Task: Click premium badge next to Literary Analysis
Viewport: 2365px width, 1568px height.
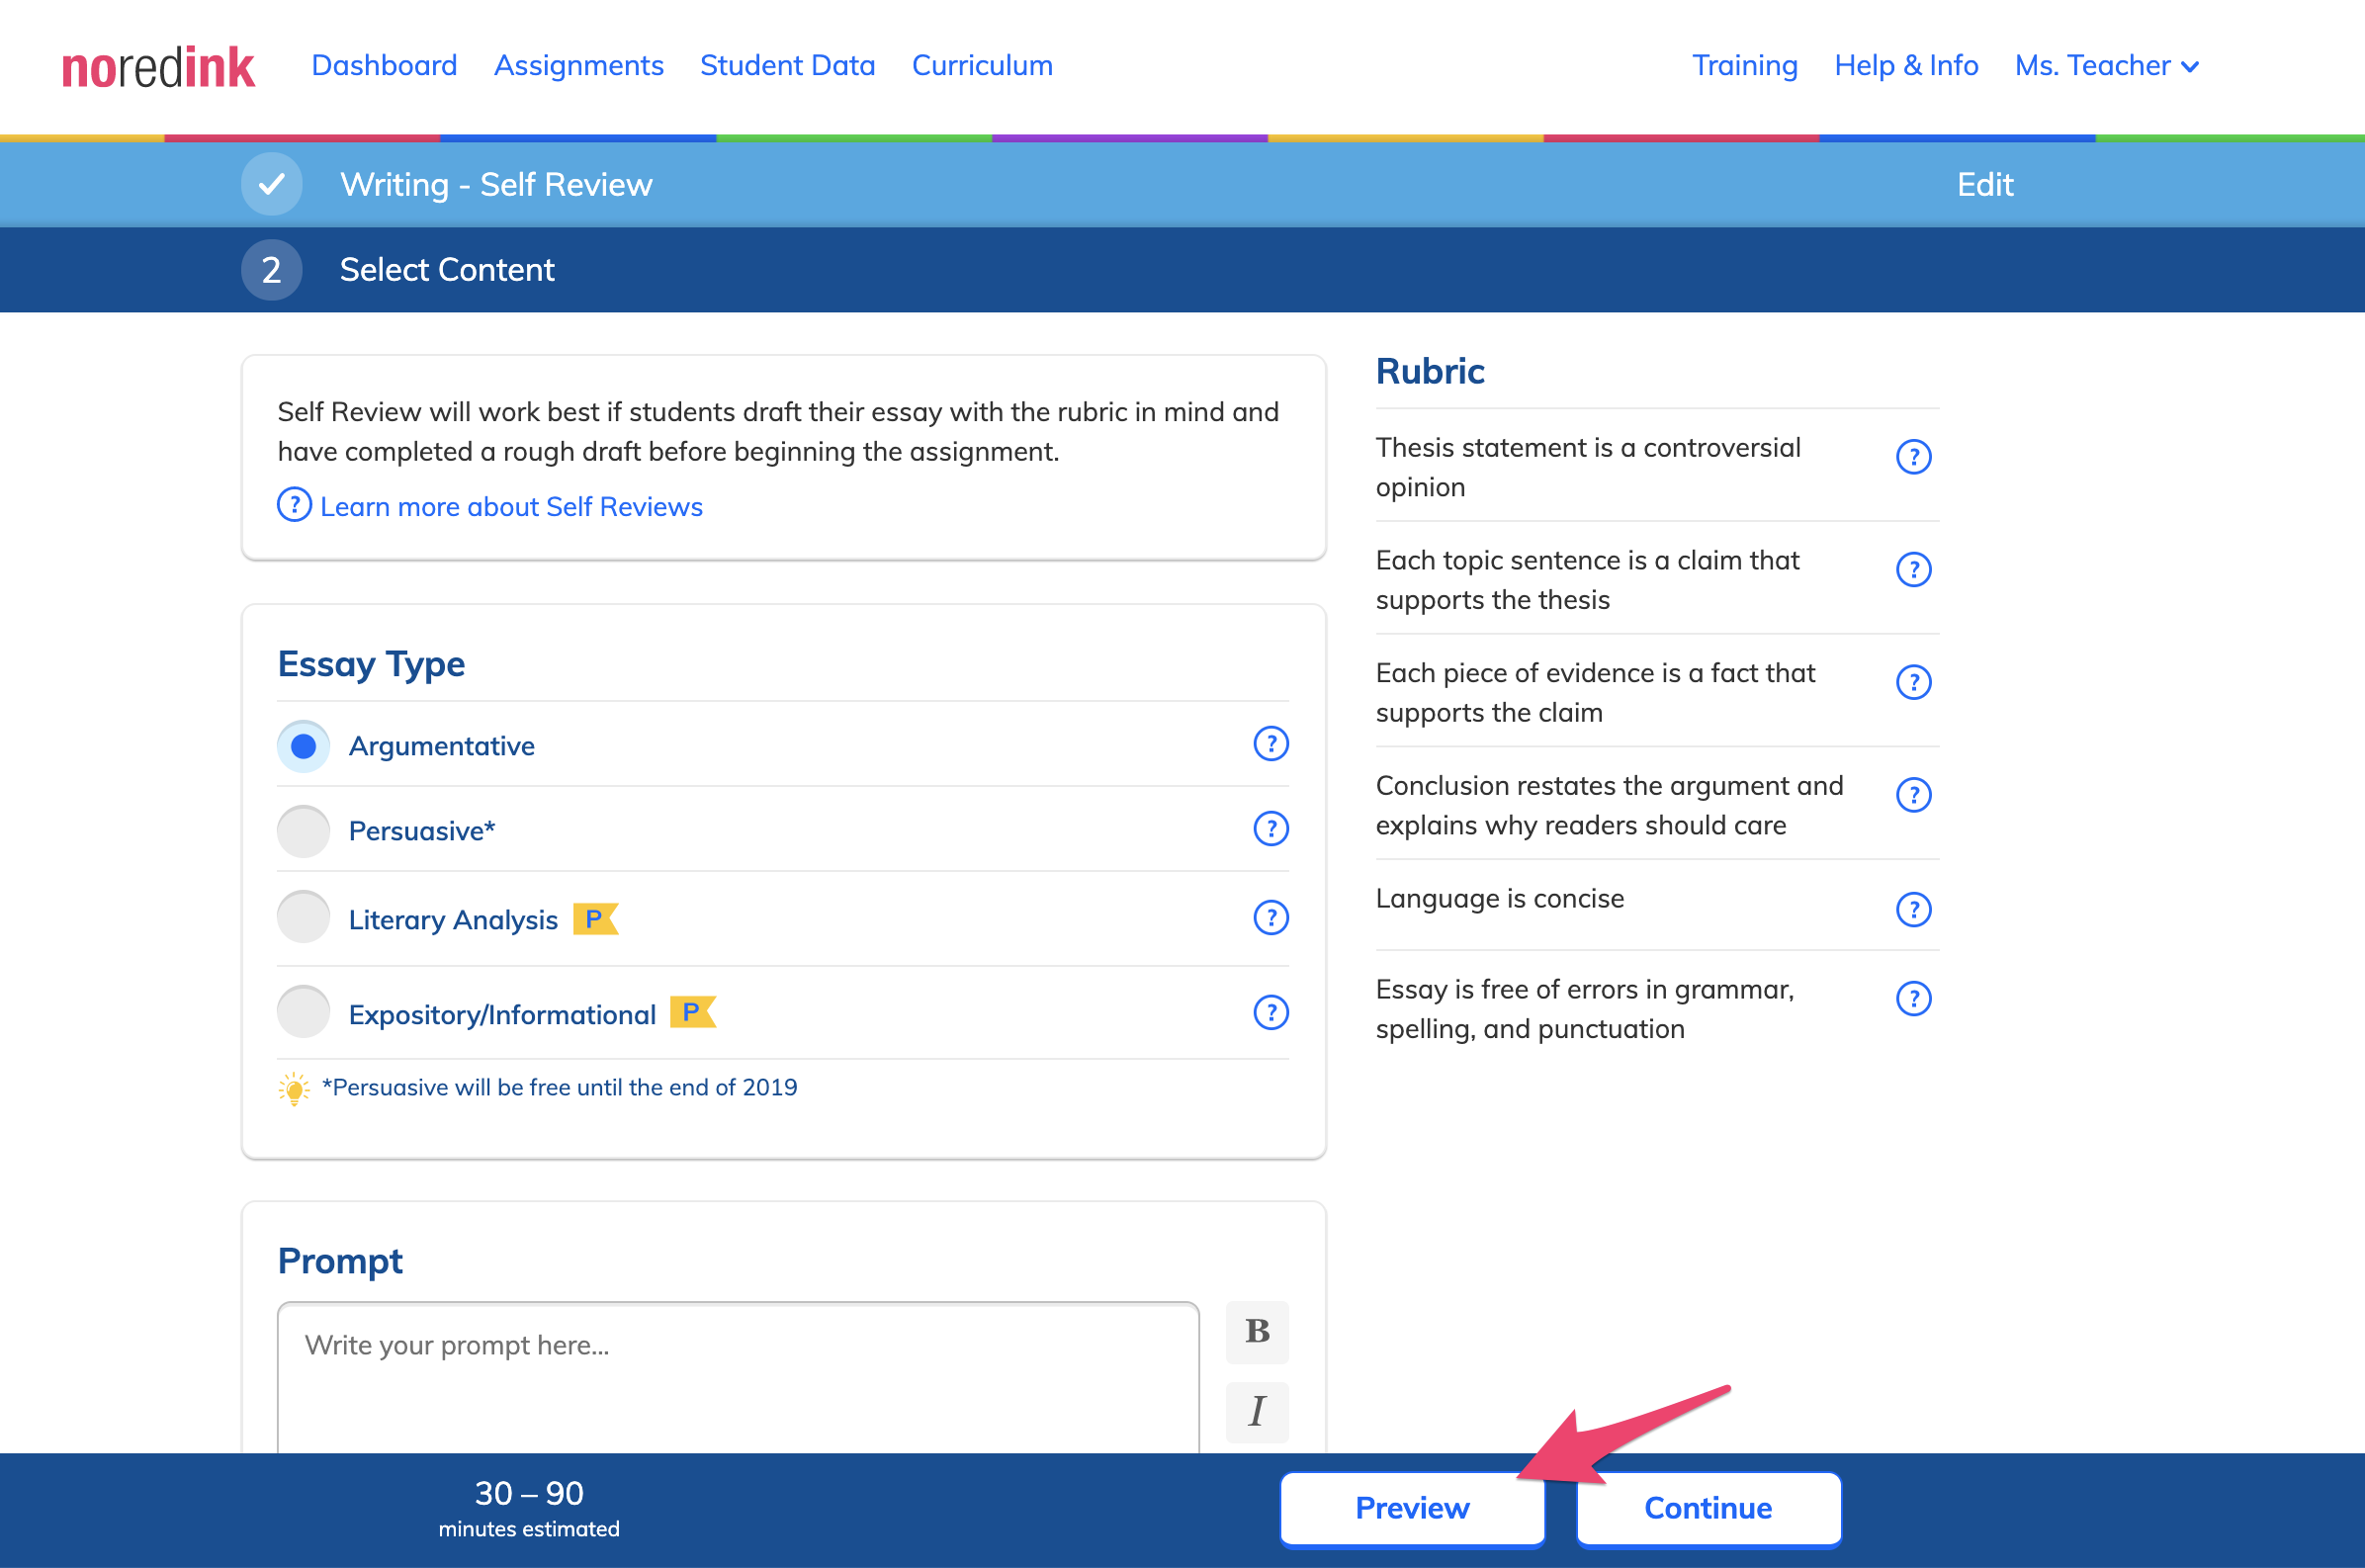Action: click(x=595, y=918)
